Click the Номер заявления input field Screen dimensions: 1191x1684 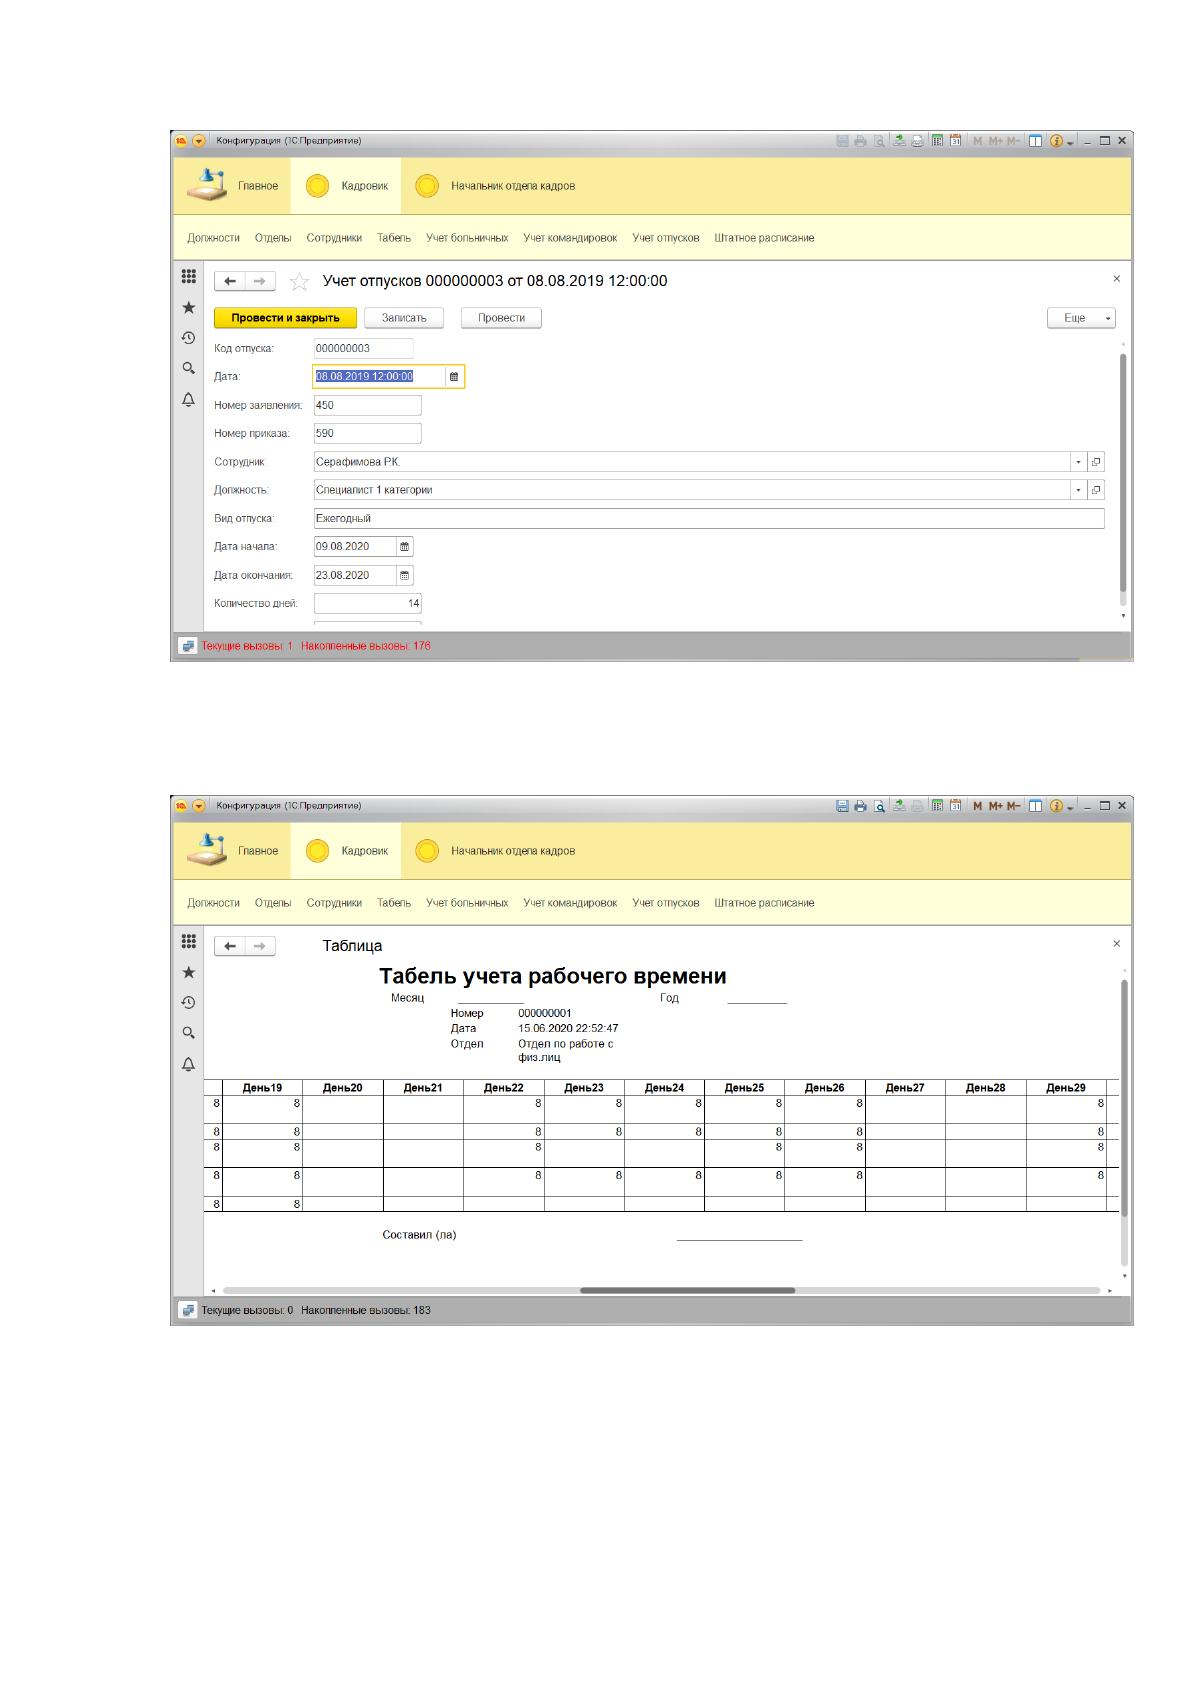point(367,405)
